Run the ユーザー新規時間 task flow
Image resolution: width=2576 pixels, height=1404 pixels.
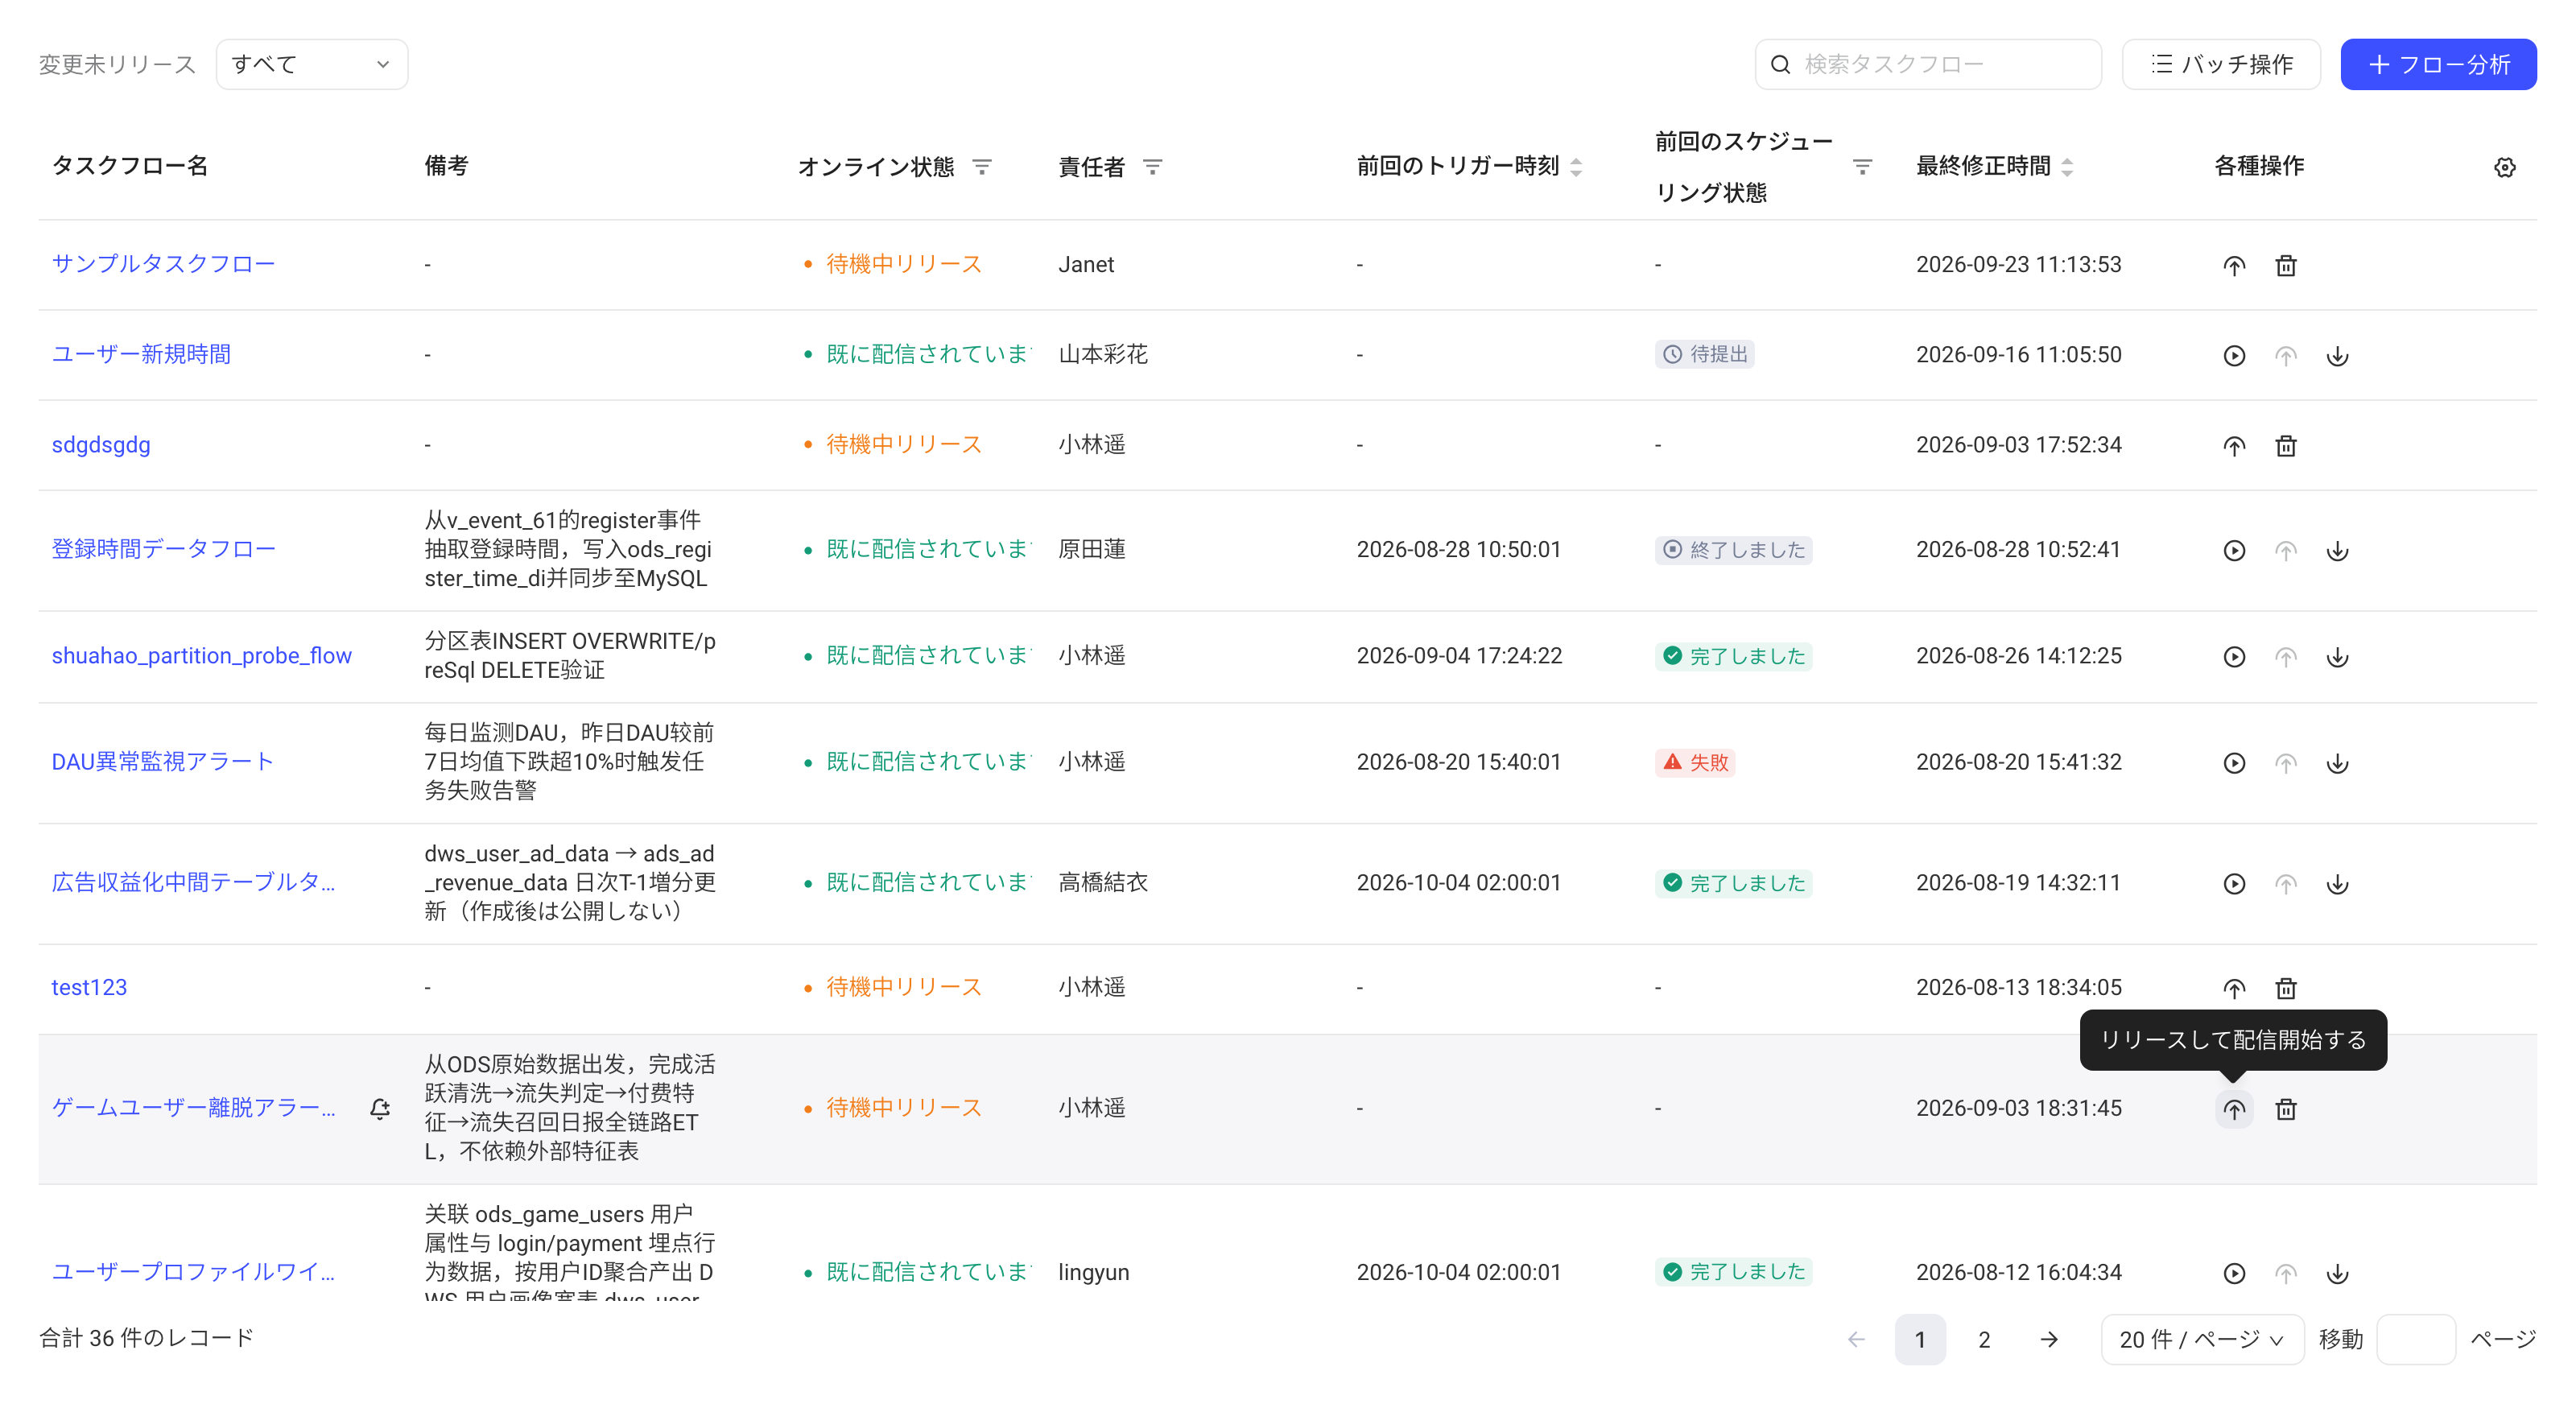pyautogui.click(x=2233, y=355)
